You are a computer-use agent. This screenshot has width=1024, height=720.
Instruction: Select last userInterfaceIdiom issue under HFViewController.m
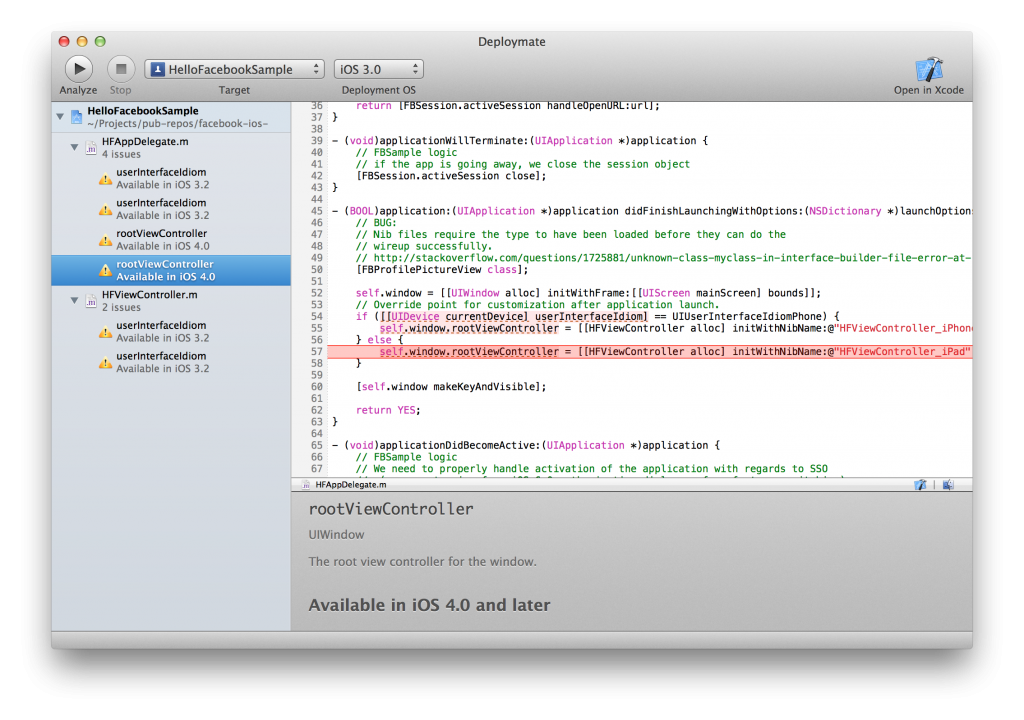point(171,362)
